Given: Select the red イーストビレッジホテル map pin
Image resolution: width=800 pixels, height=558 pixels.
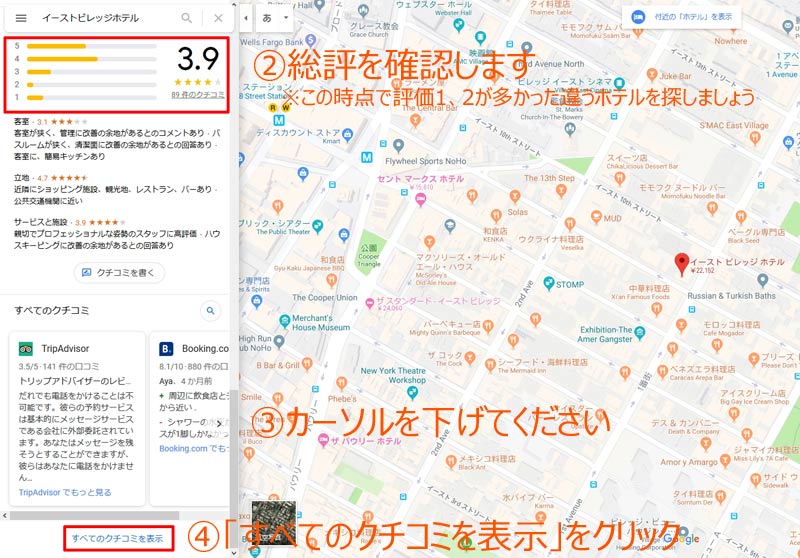Looking at the screenshot, I should pyautogui.click(x=682, y=264).
